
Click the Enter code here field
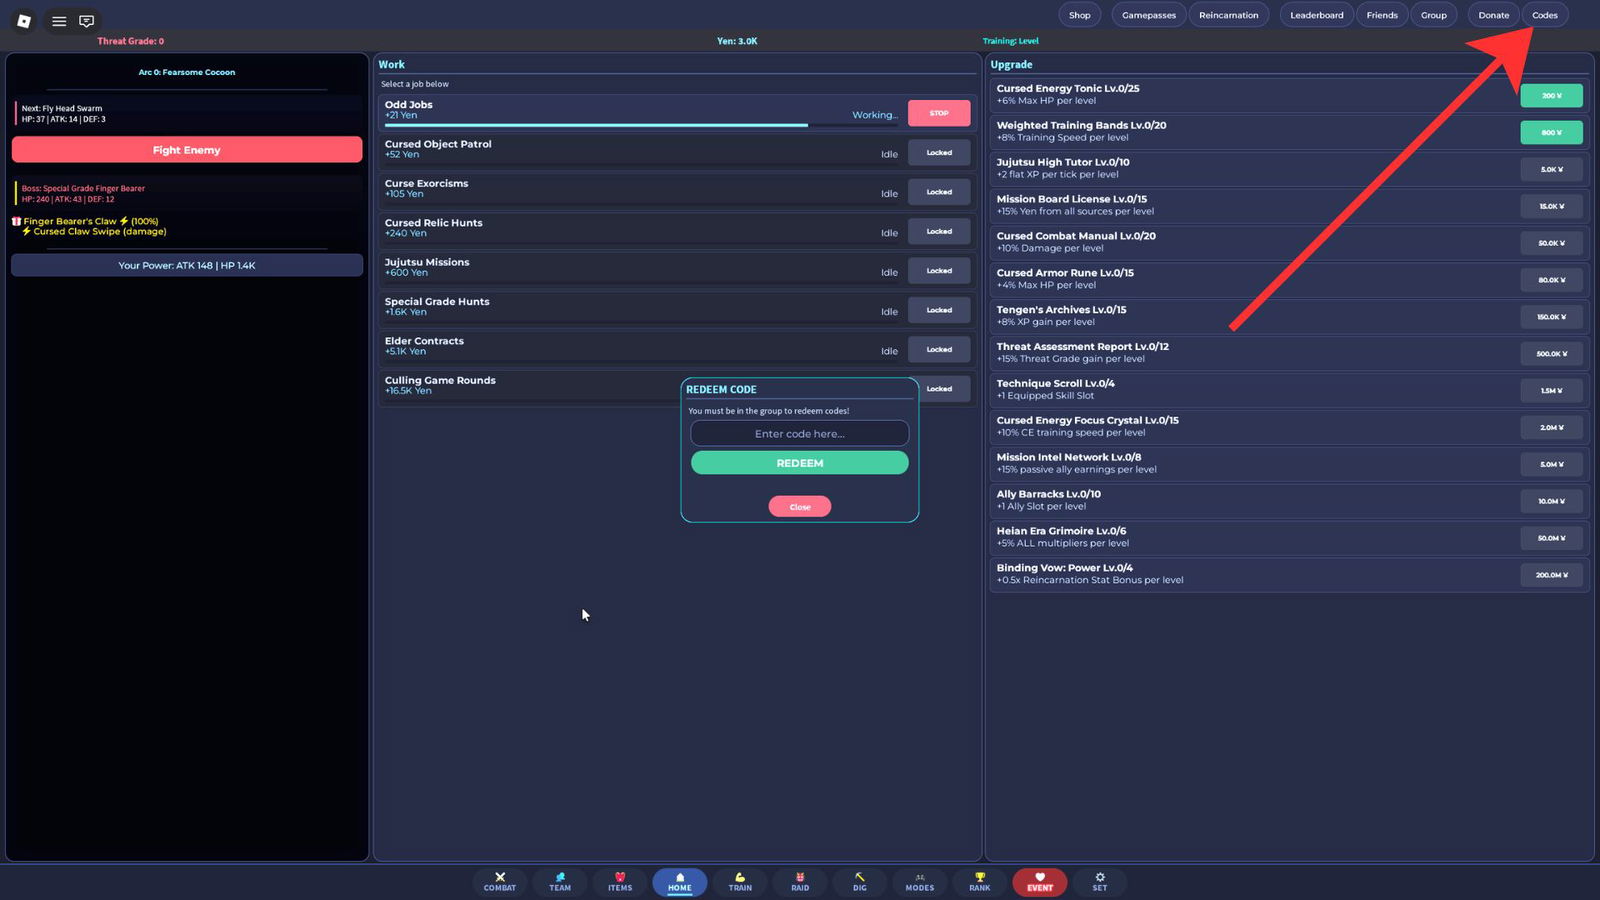[800, 434]
